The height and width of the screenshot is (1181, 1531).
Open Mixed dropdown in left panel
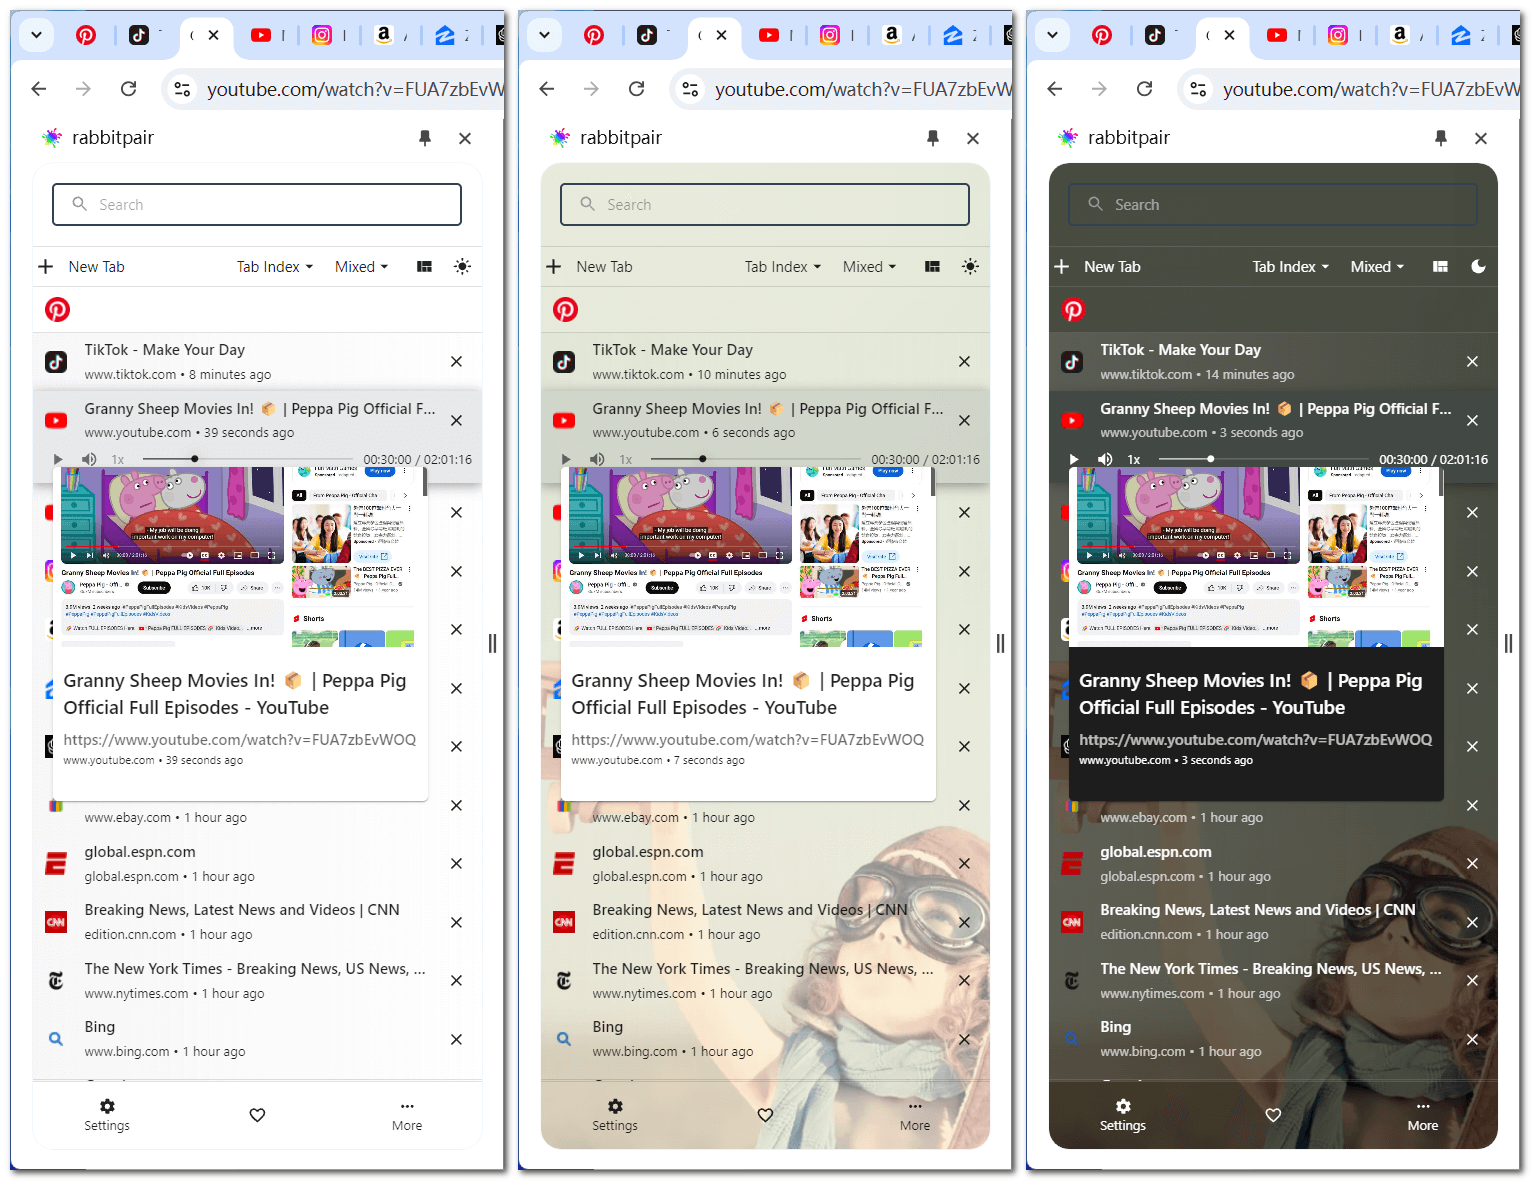click(361, 267)
